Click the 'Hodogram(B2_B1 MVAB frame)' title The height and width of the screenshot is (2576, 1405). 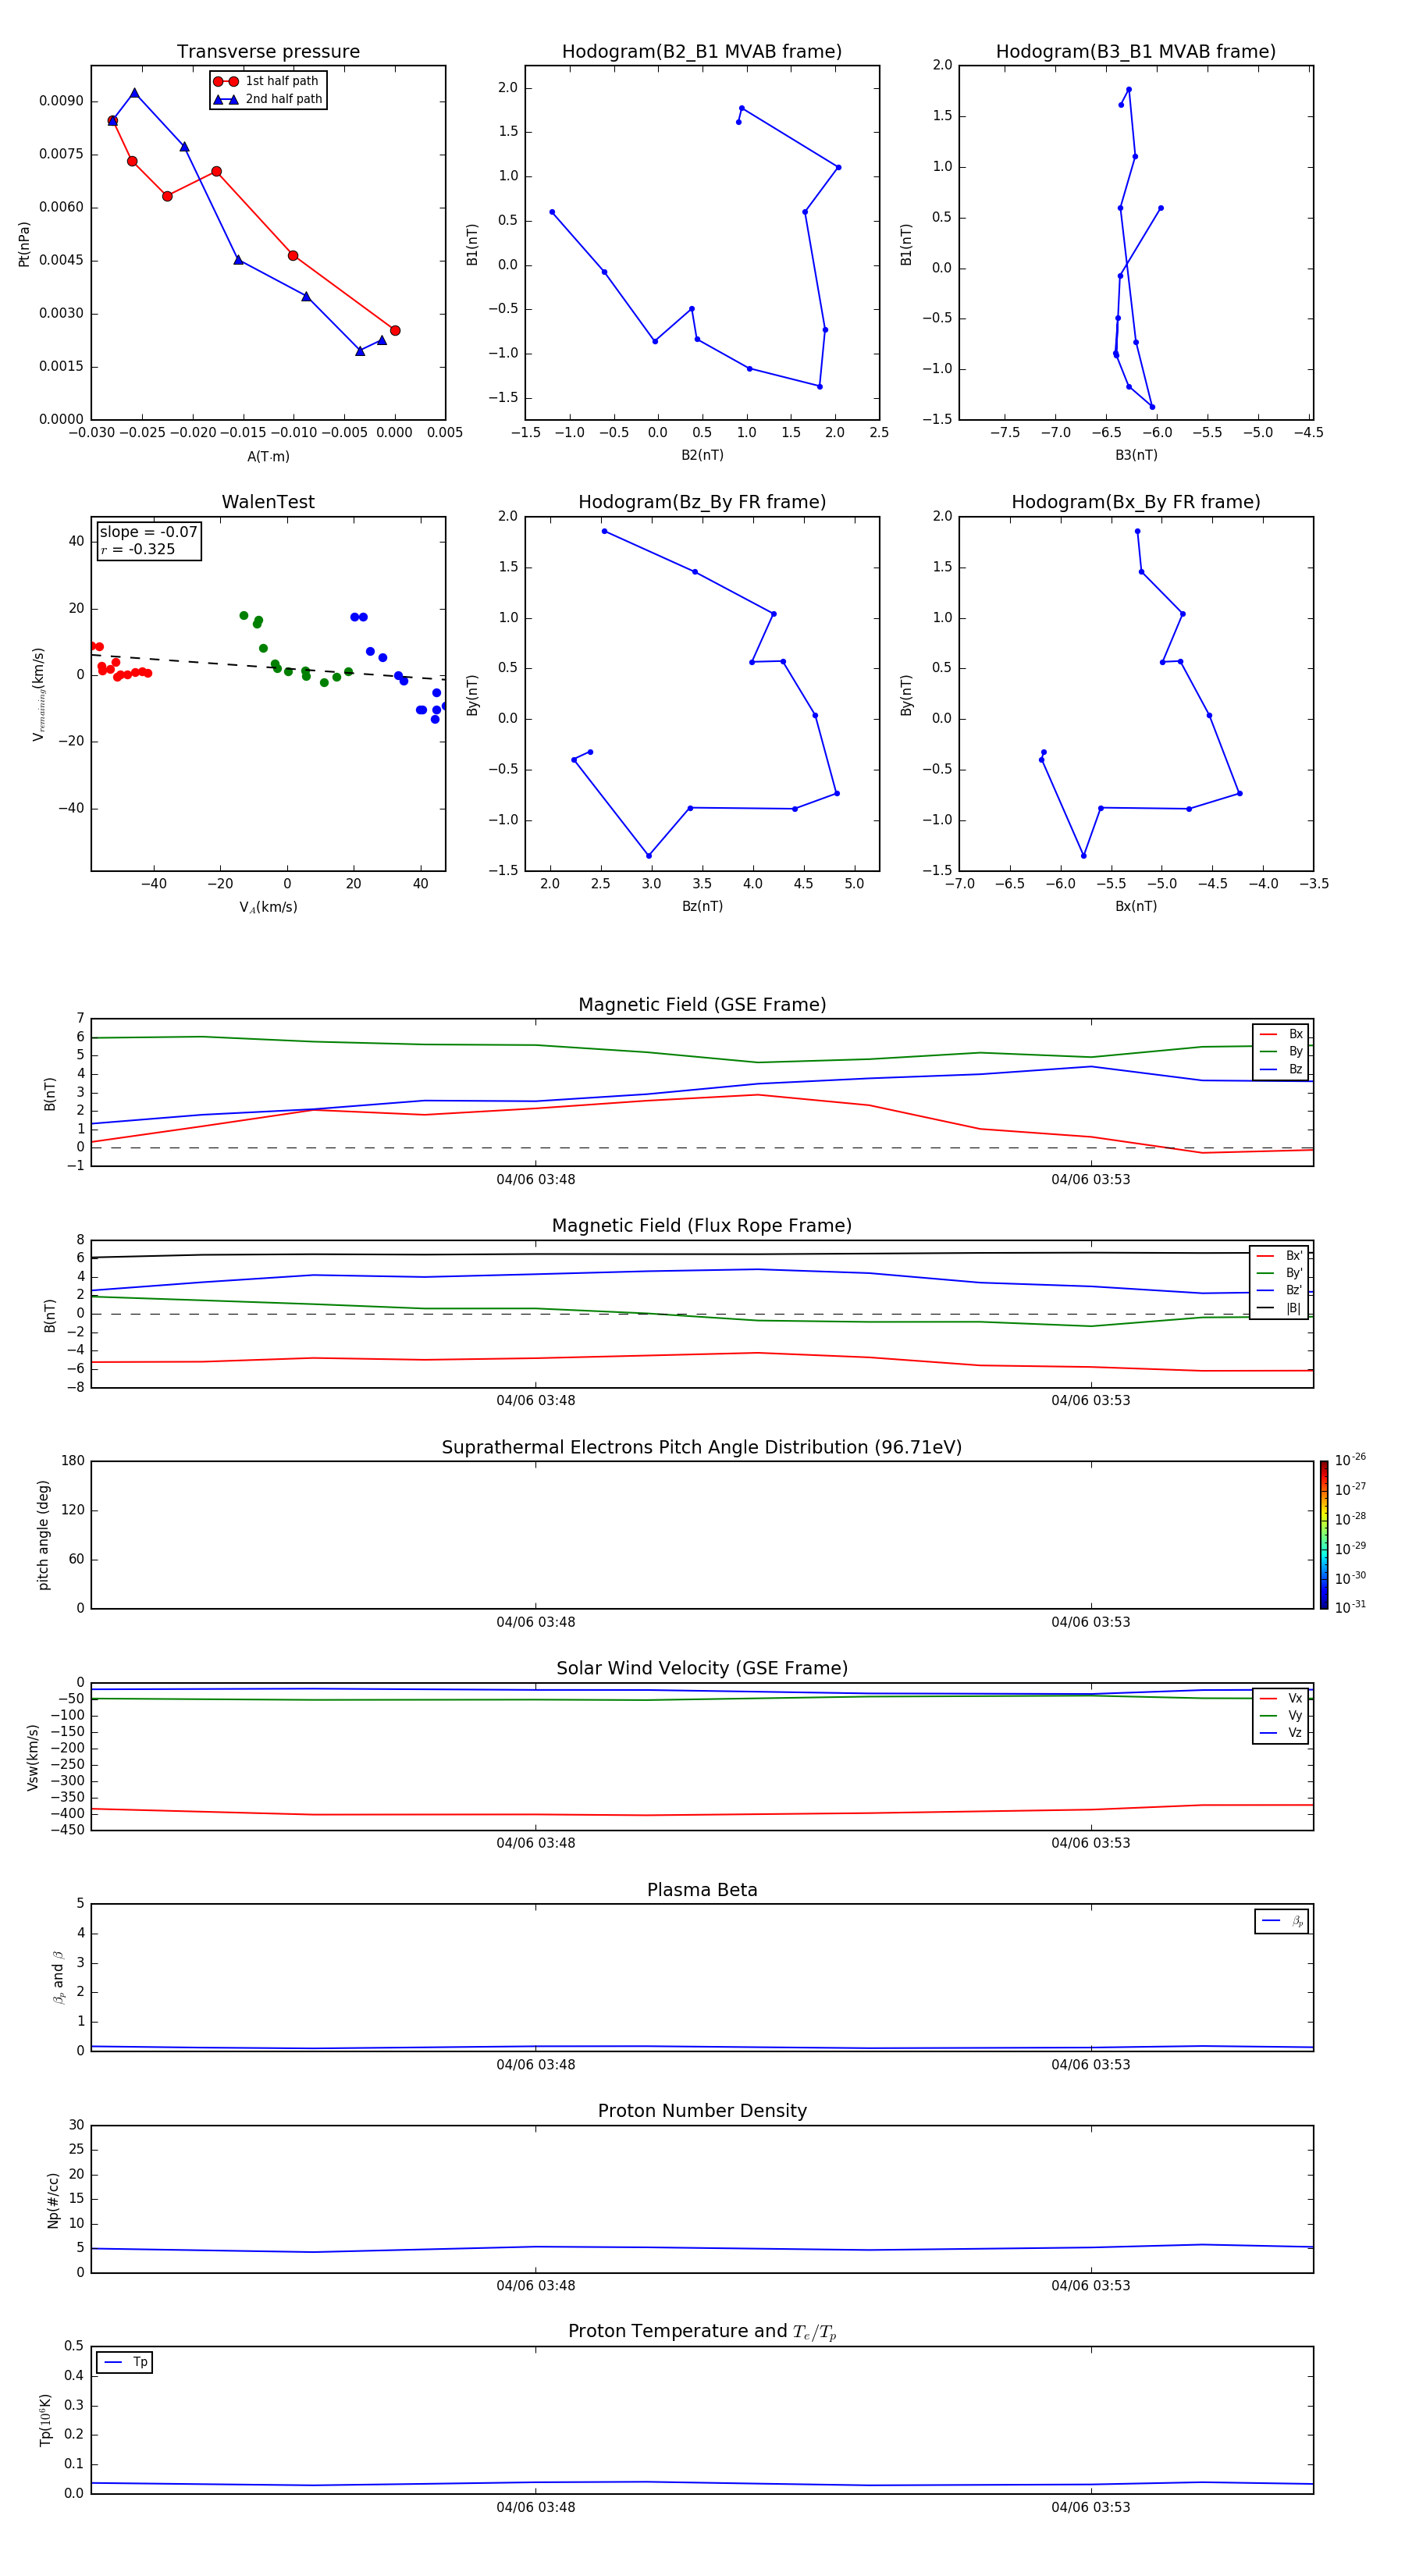[702, 51]
